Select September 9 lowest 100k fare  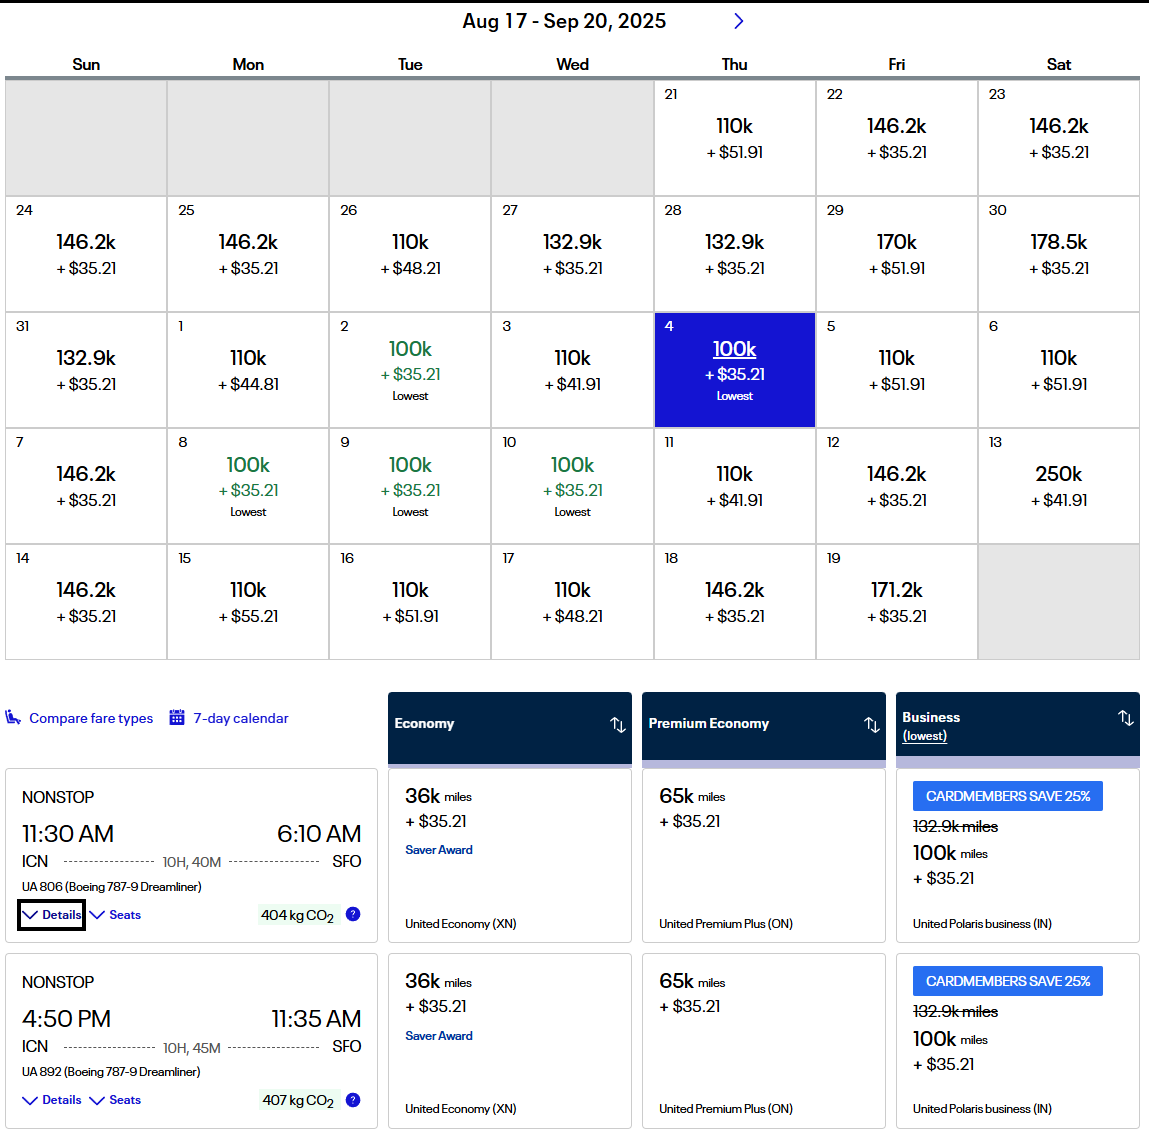(410, 486)
